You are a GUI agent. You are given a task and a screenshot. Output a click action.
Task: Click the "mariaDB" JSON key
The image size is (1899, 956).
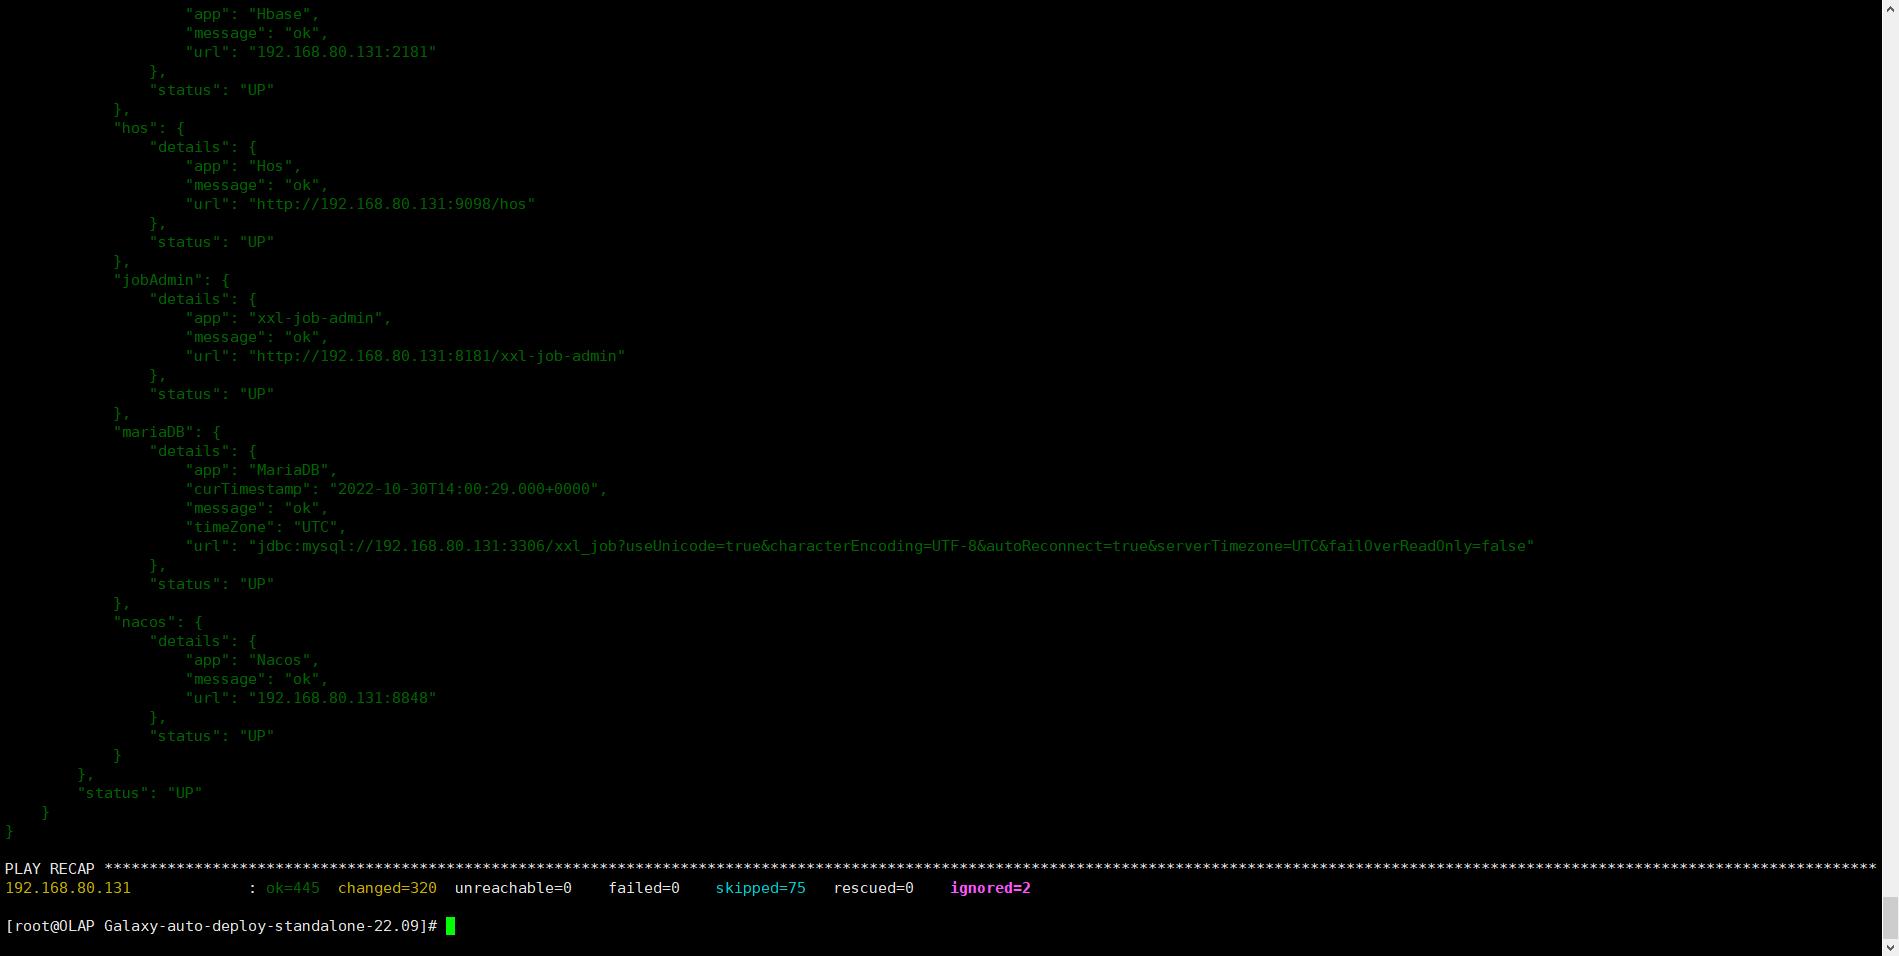point(153,432)
